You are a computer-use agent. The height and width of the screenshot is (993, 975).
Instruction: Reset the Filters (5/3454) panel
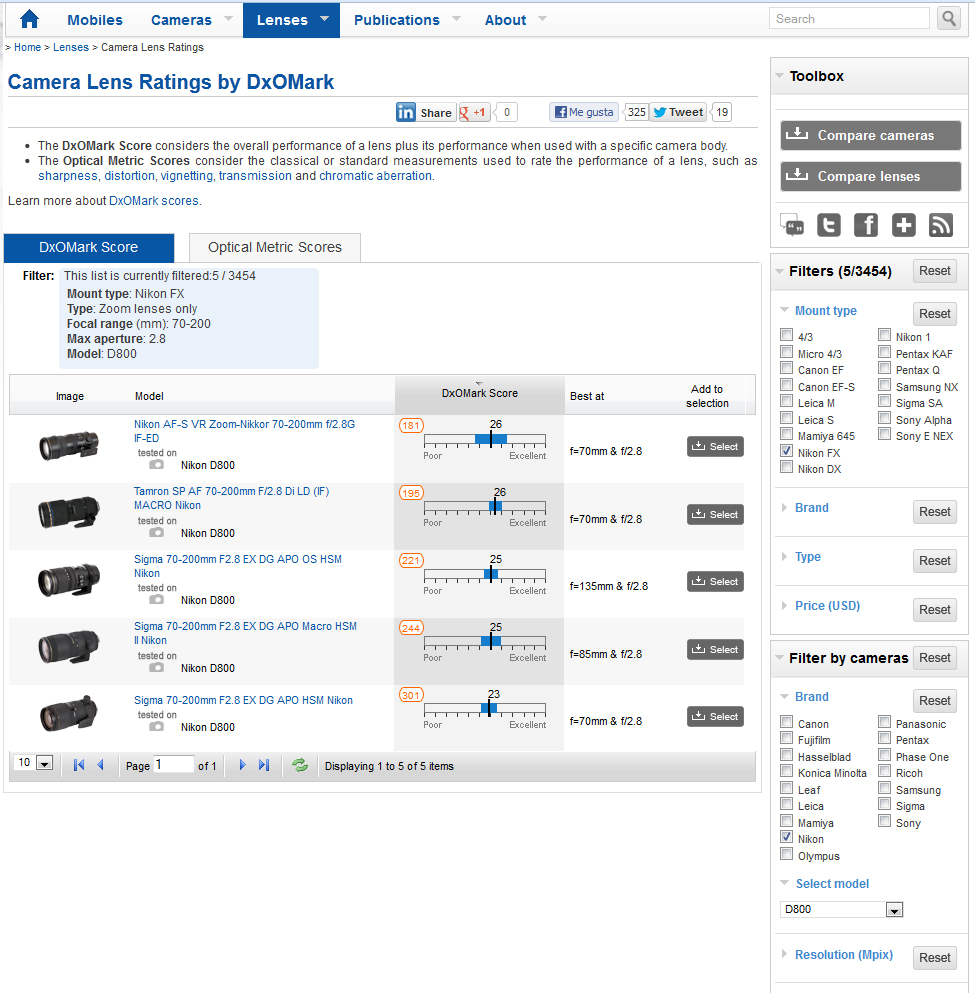pos(934,271)
